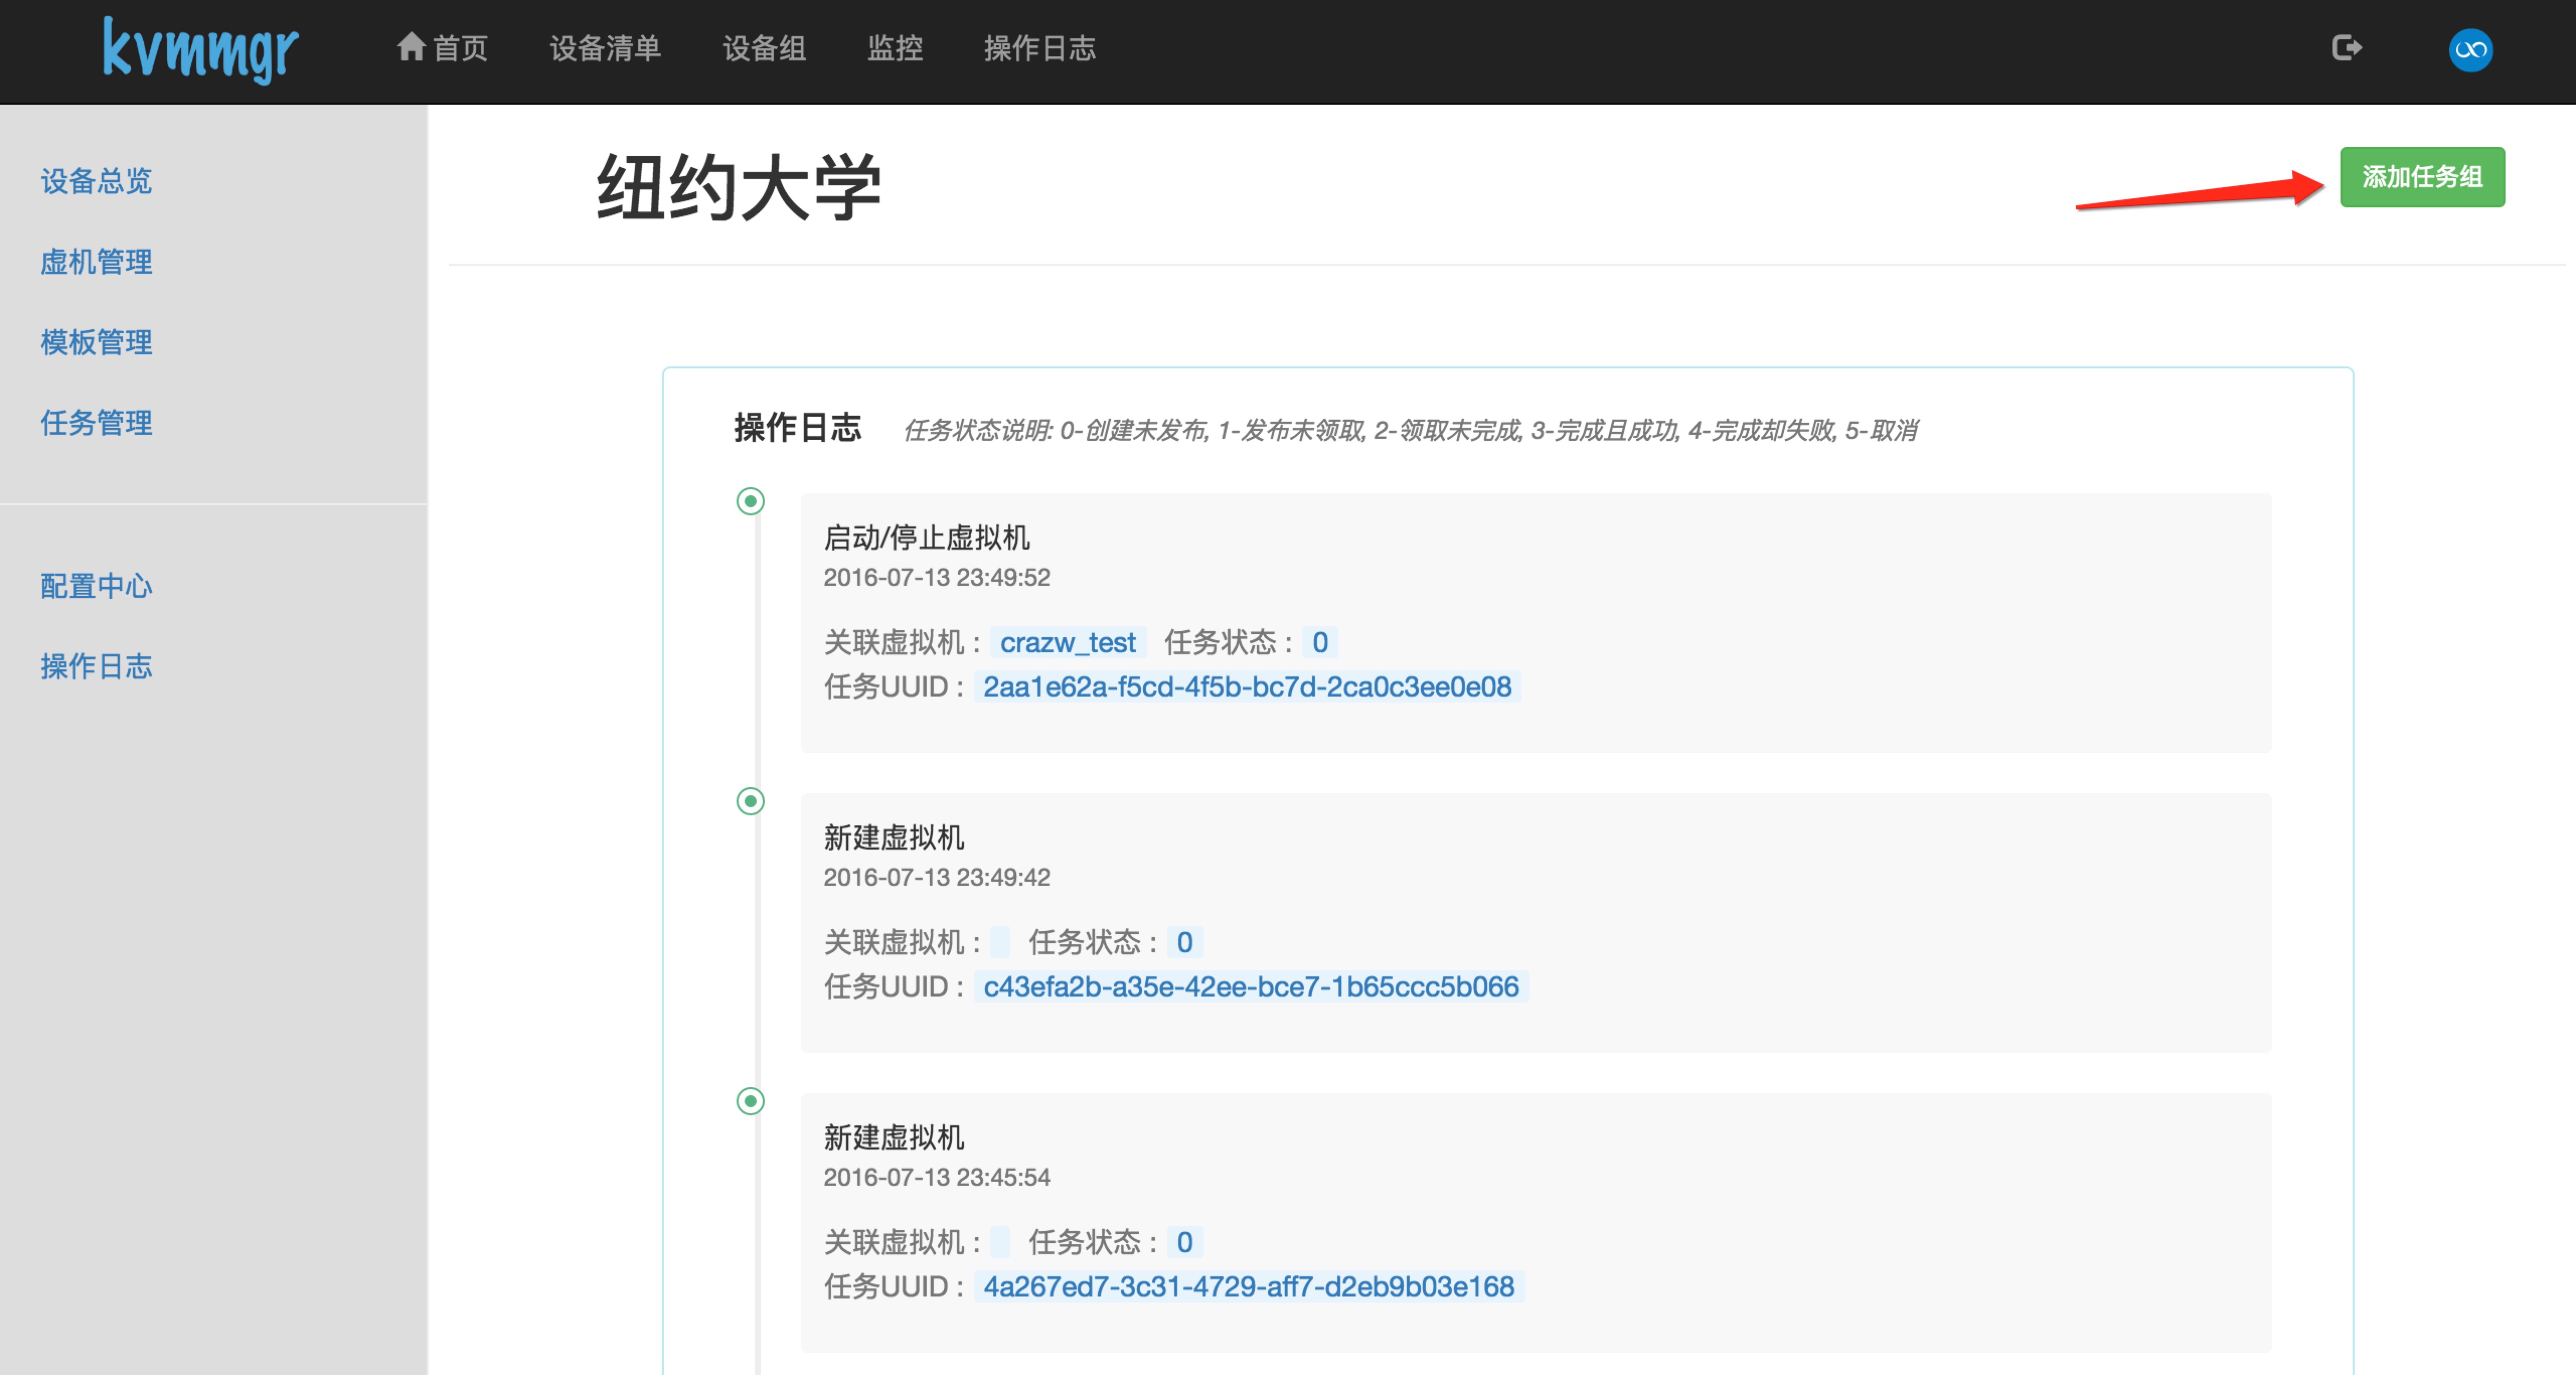Select 设备总览 in the sidebar

coord(96,181)
